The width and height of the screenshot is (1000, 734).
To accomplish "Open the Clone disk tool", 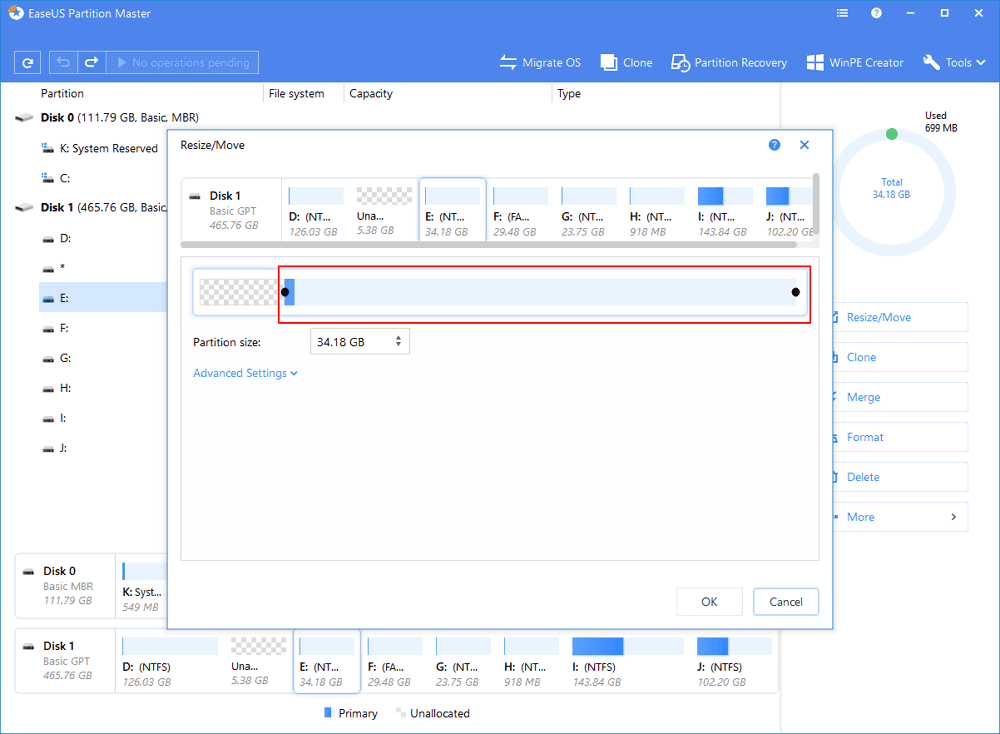I will click(626, 63).
